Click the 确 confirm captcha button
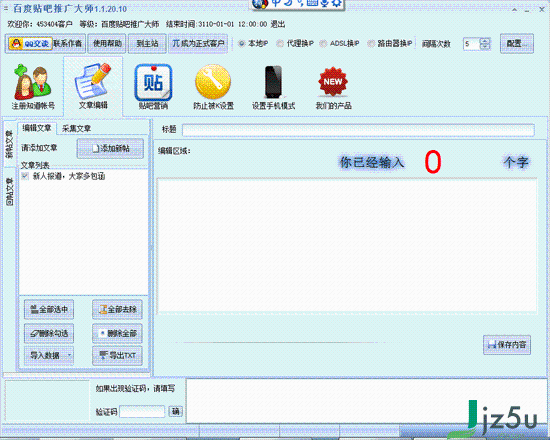Viewport: 550px width, 440px height. pyautogui.click(x=175, y=411)
